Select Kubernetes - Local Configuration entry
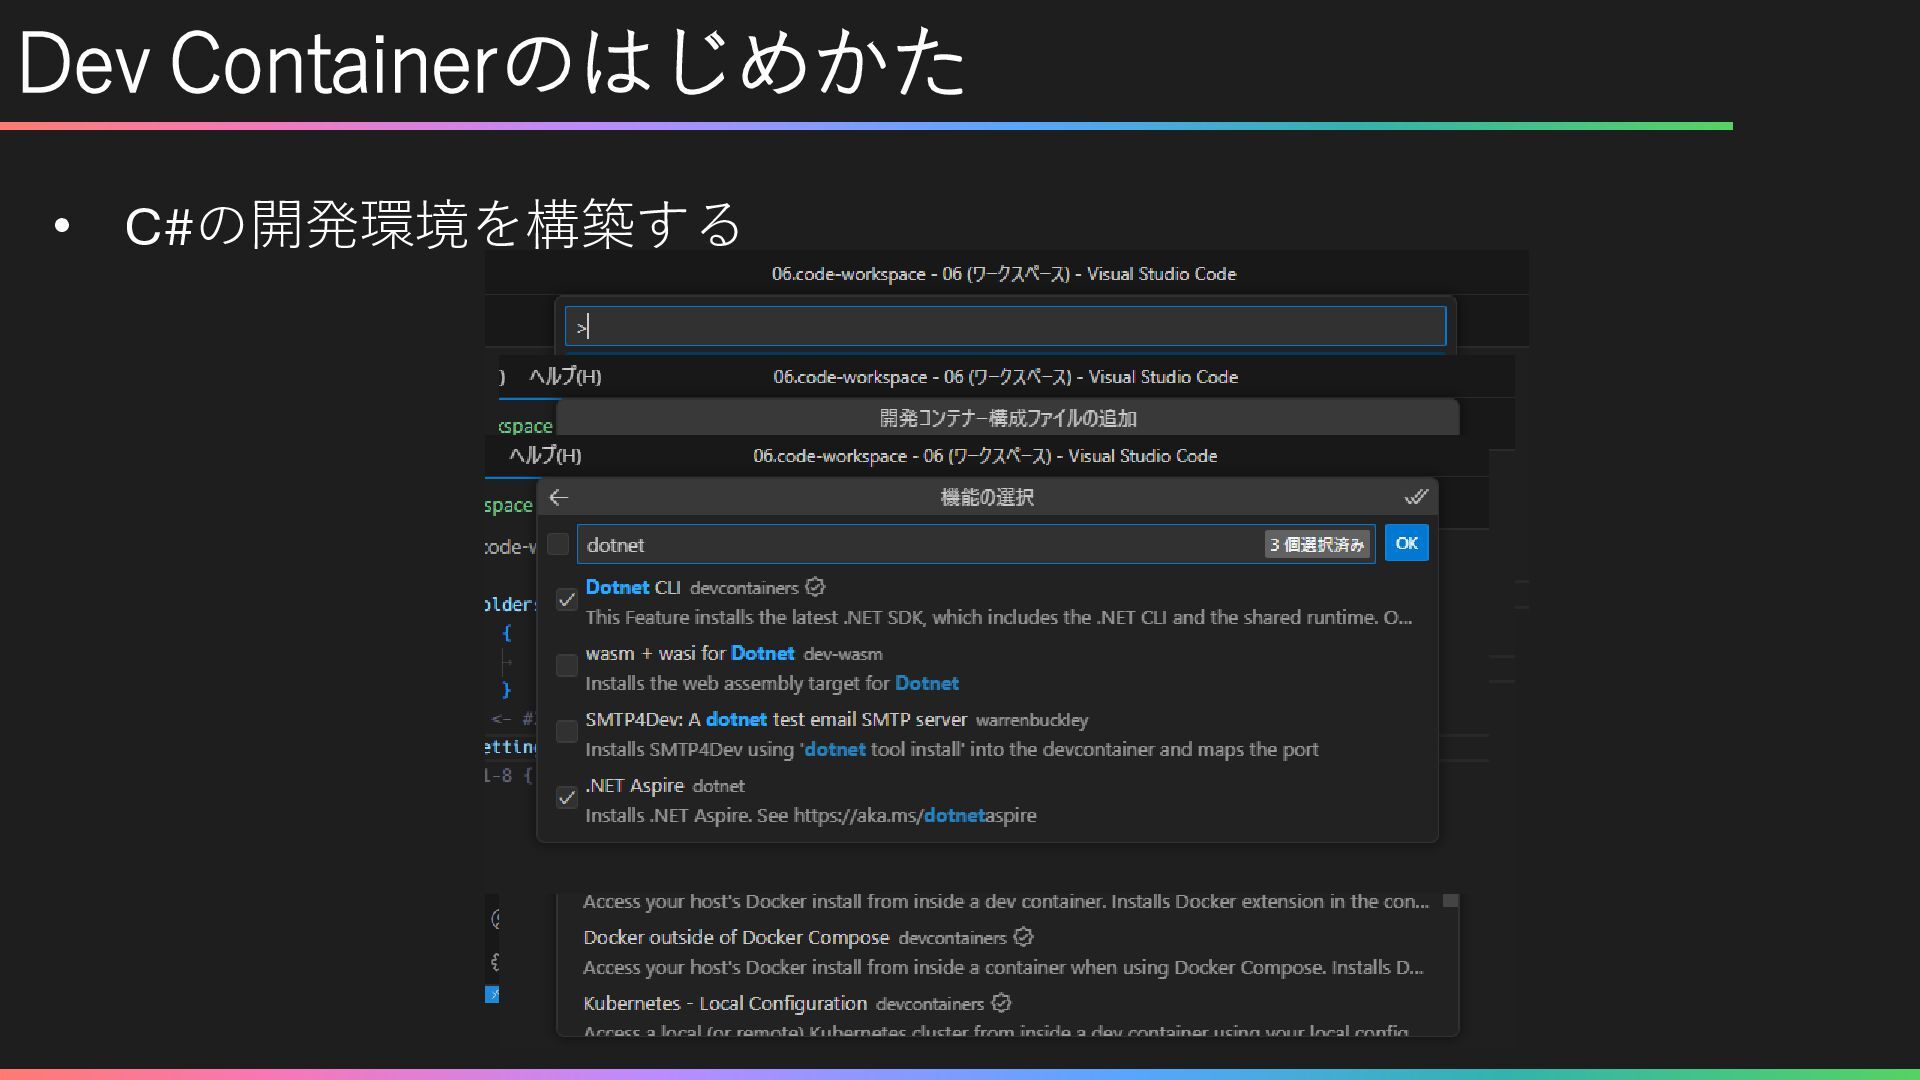This screenshot has height=1080, width=1920. click(x=1005, y=1012)
